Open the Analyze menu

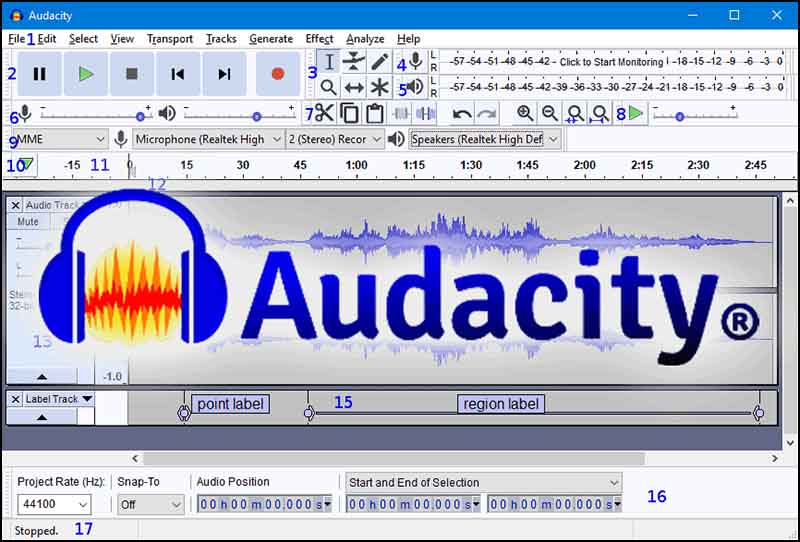coord(365,39)
